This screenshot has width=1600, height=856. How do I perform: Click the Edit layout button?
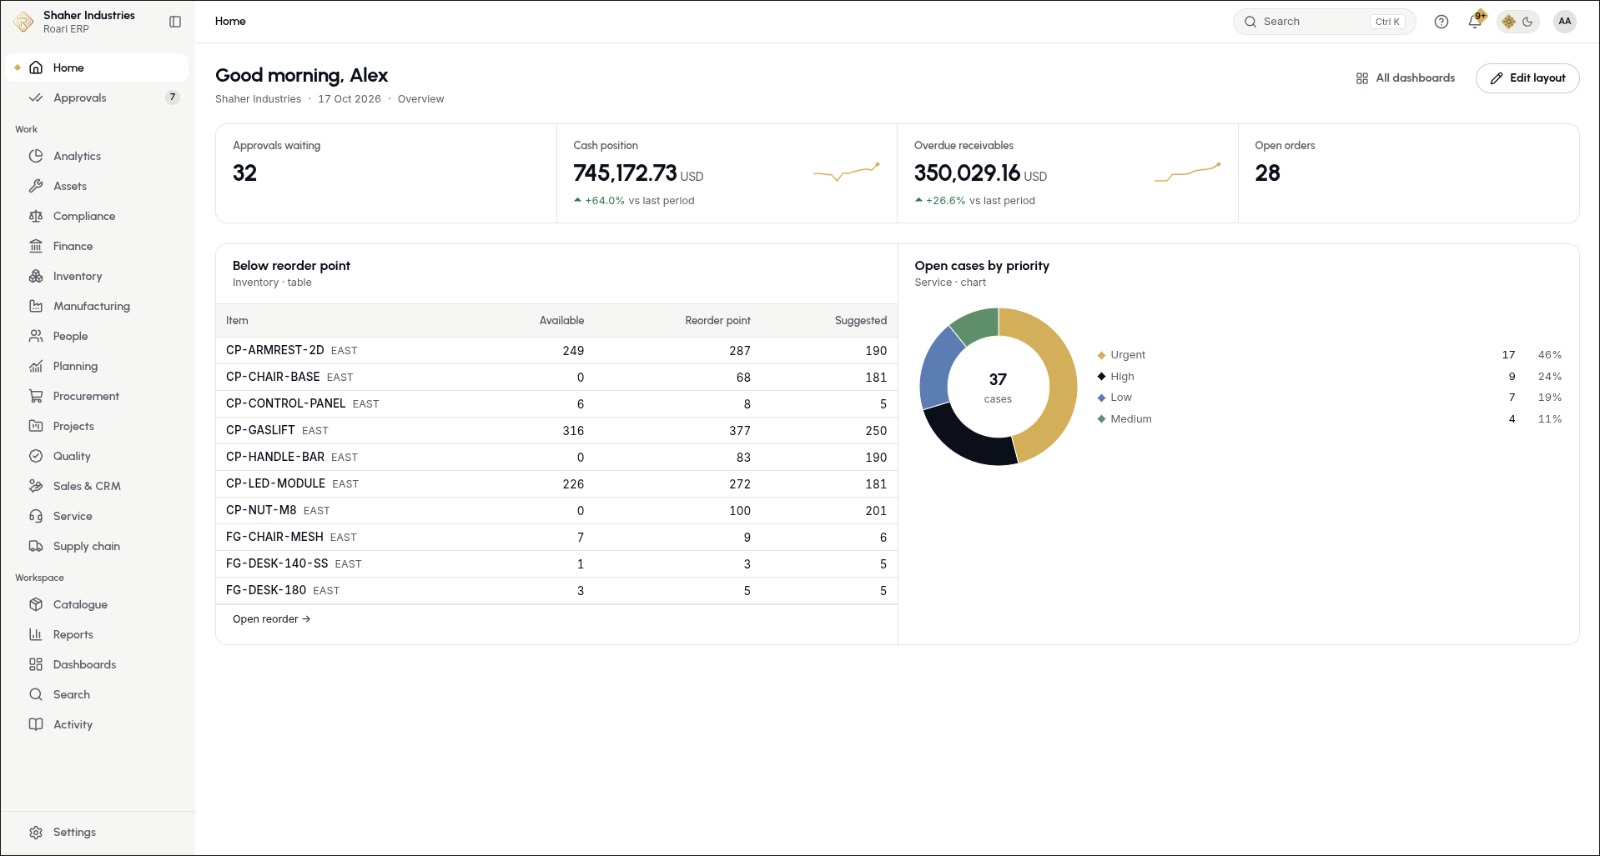(x=1527, y=78)
